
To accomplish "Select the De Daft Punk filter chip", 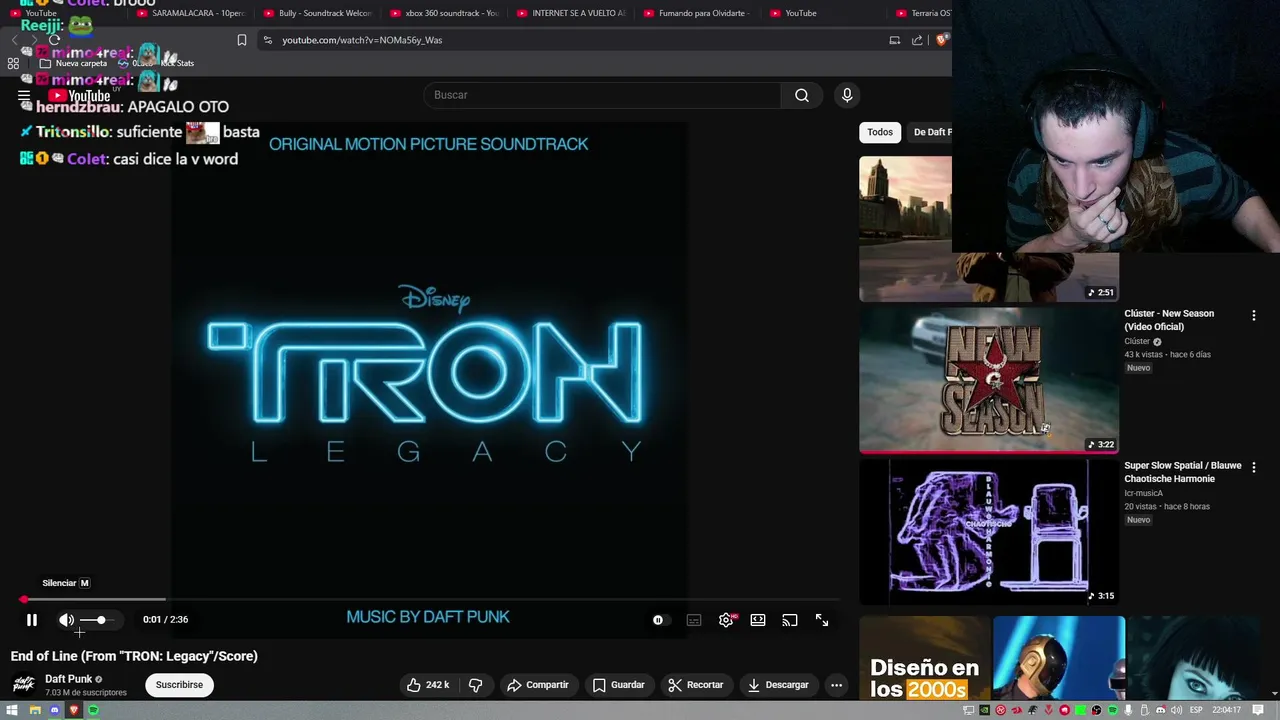I will coord(930,132).
